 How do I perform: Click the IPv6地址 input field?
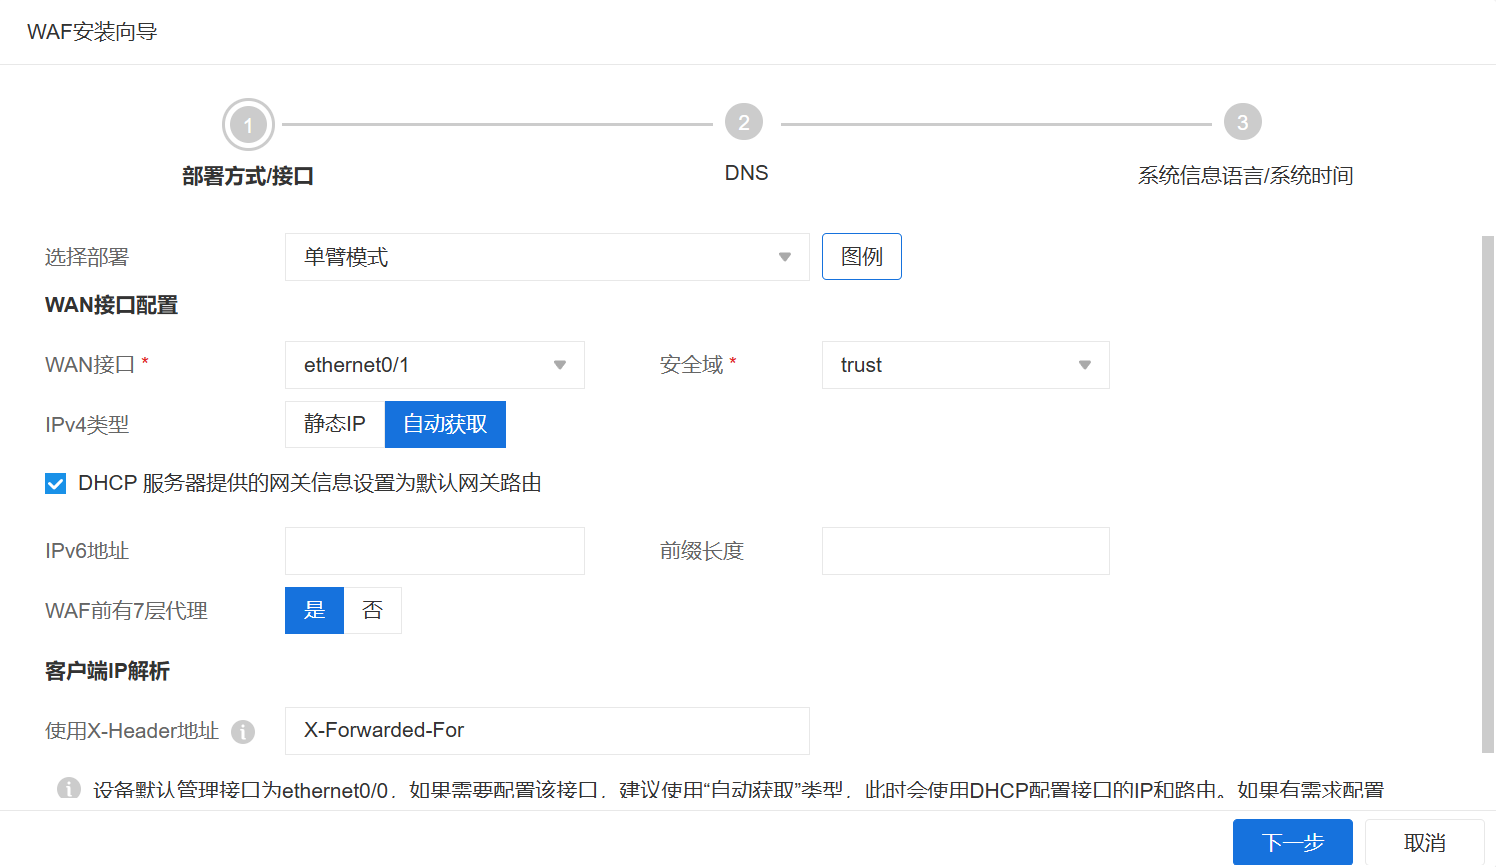pyautogui.click(x=434, y=551)
